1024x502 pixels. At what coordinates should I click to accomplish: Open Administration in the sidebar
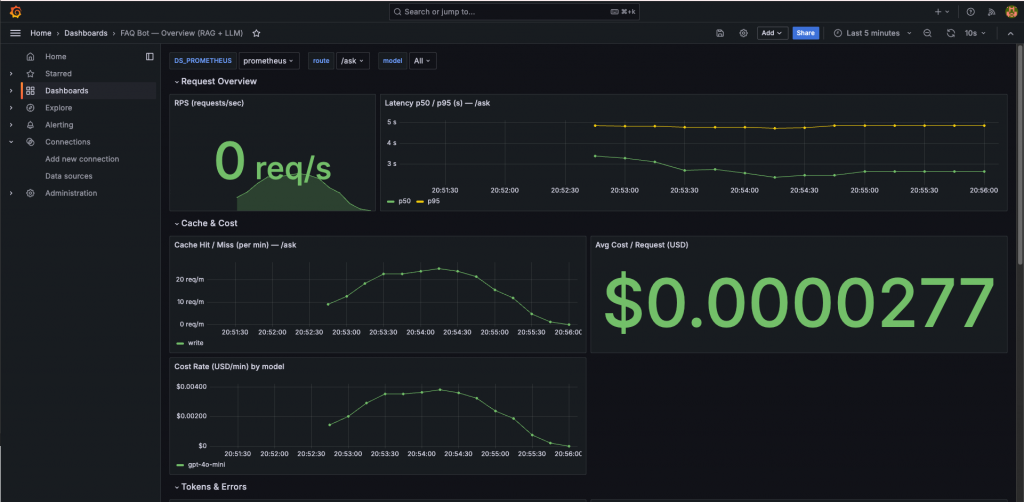(71, 193)
